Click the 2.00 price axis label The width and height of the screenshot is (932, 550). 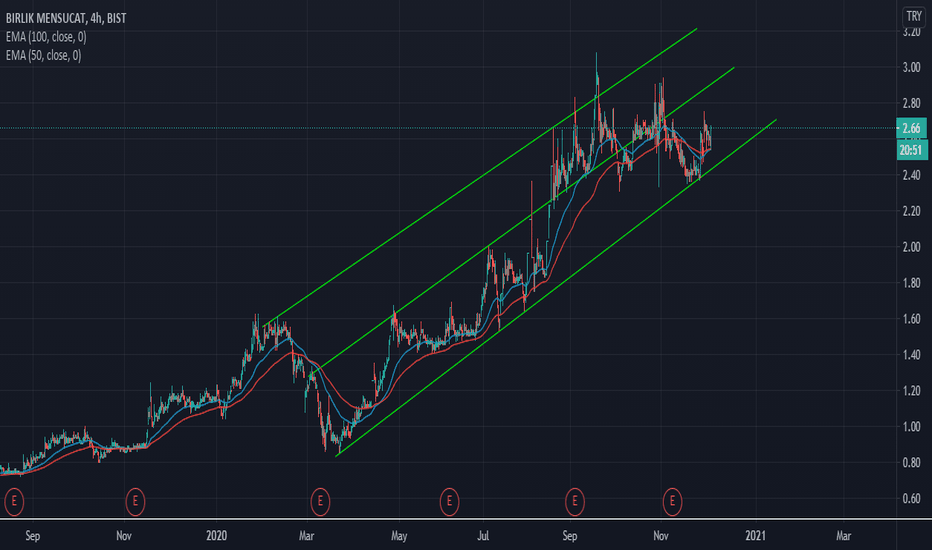coord(911,247)
